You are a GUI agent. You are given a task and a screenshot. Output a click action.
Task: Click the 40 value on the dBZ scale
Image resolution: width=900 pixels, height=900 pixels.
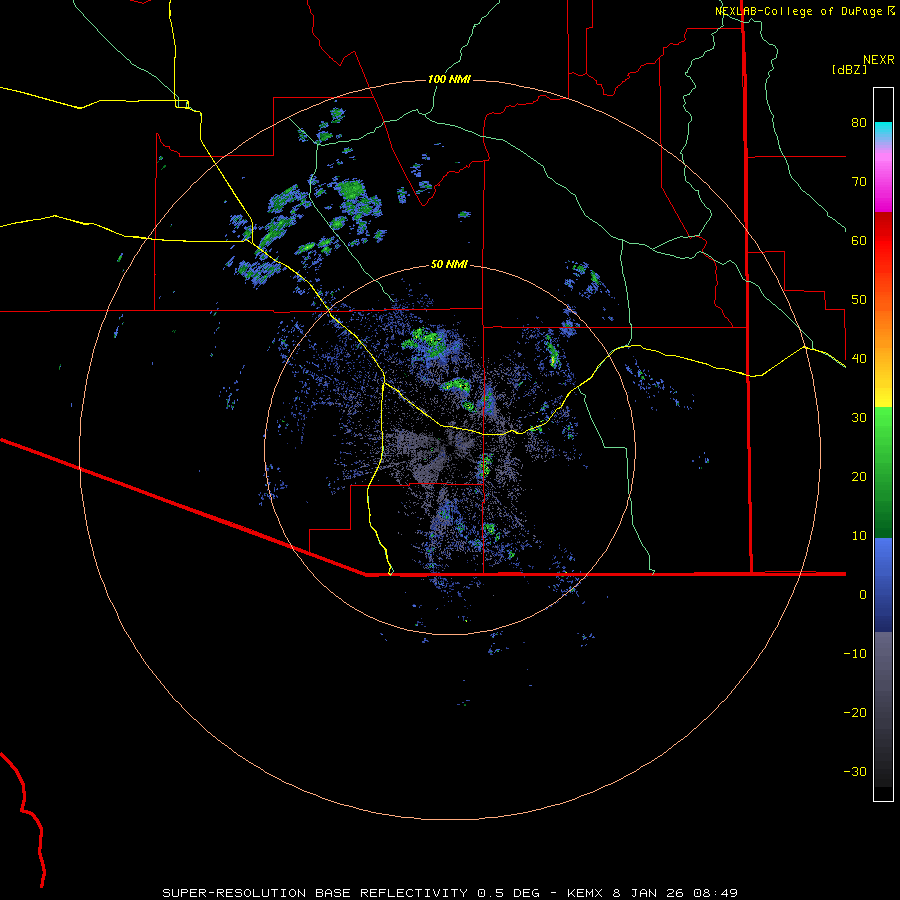tap(859, 359)
